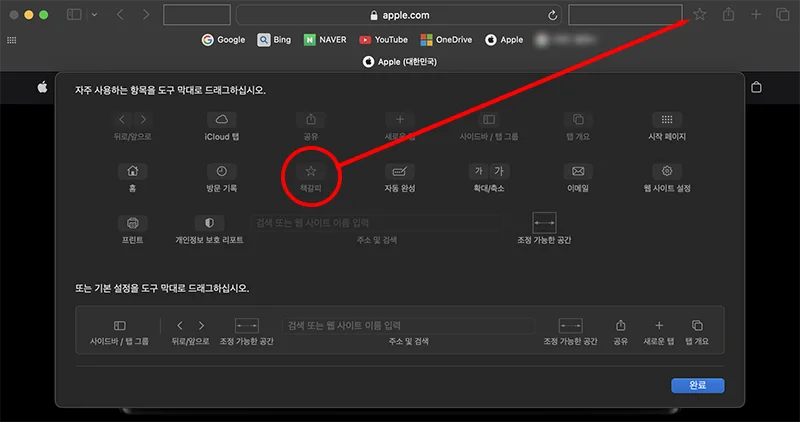
Task: Select the 새로운 탭 plus item in palette
Action: pyautogui.click(x=399, y=126)
